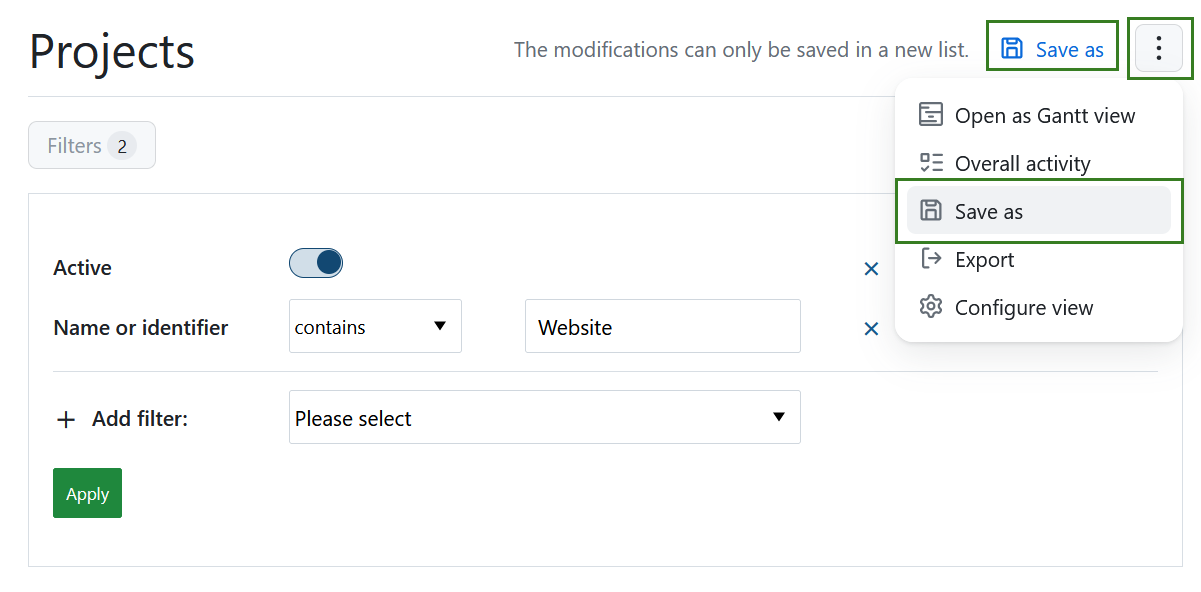The width and height of the screenshot is (1201, 592).
Task: Click the three-dot more options icon
Action: point(1159,48)
